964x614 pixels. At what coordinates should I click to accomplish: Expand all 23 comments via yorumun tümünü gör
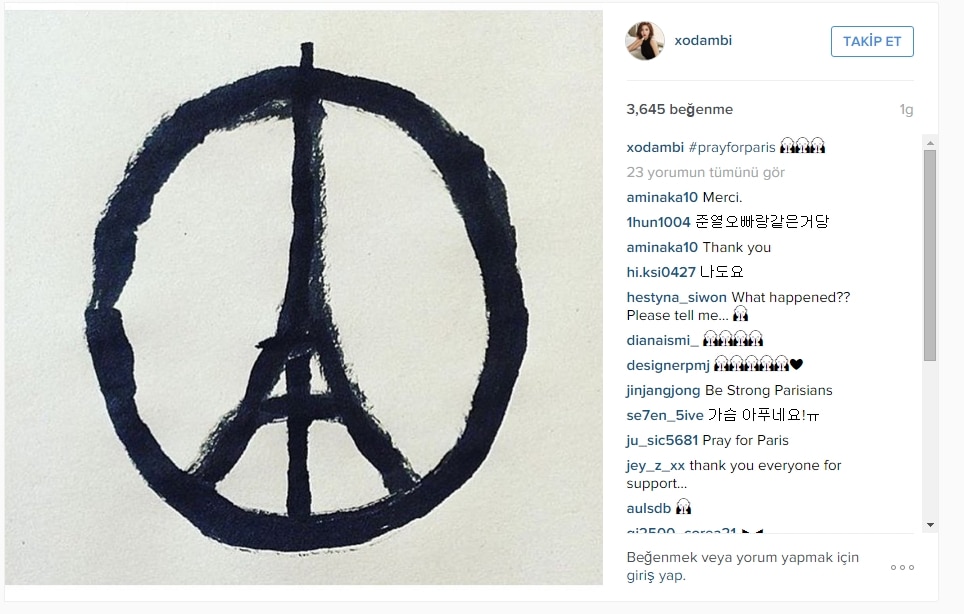coord(705,173)
